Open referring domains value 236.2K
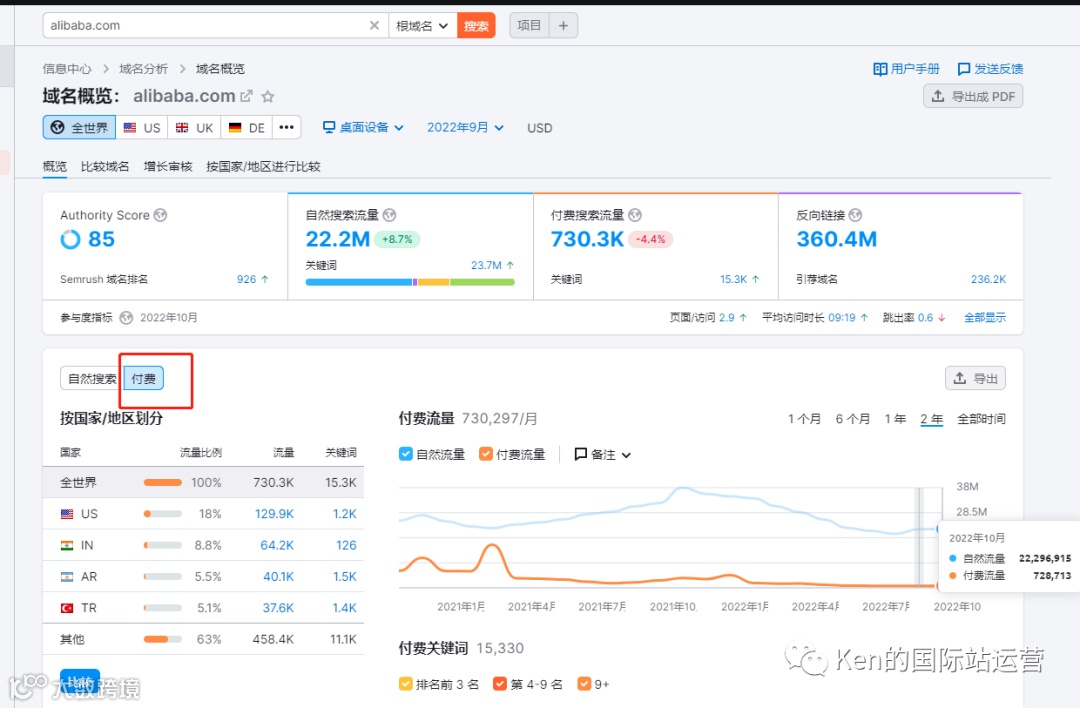 tap(988, 279)
